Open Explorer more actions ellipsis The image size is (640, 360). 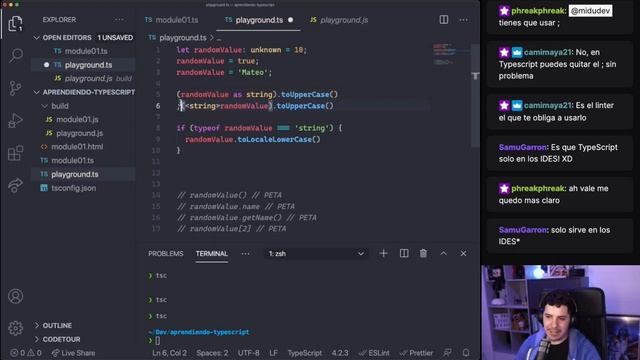pyautogui.click(x=119, y=20)
